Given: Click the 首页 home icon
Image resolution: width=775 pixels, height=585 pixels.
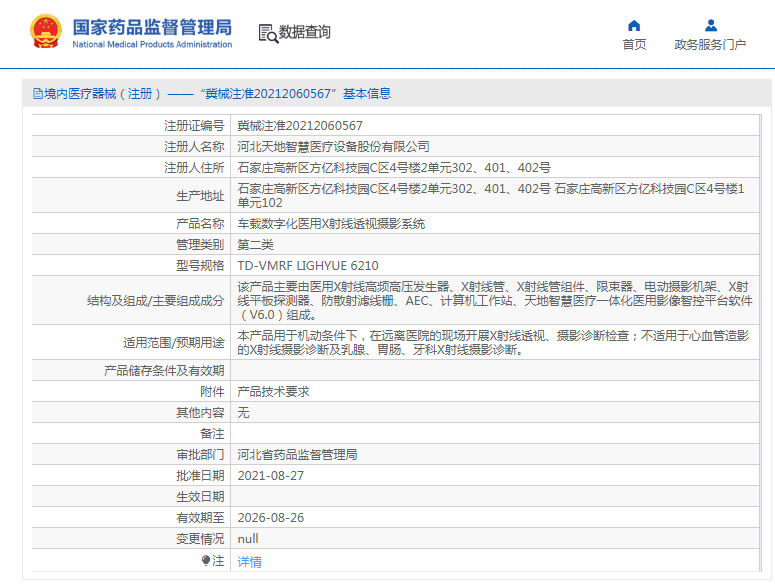Looking at the screenshot, I should pos(634,26).
